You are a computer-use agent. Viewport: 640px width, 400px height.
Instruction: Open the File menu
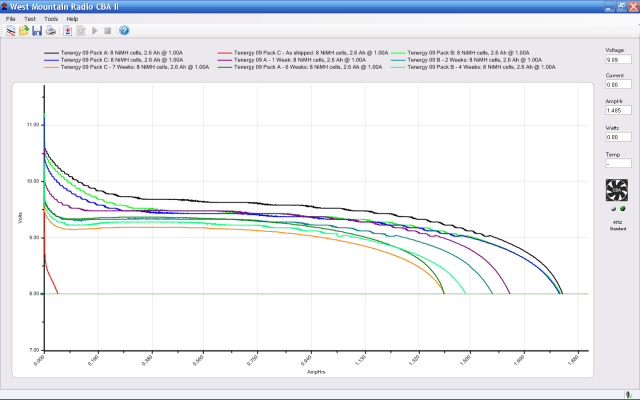(x=11, y=19)
